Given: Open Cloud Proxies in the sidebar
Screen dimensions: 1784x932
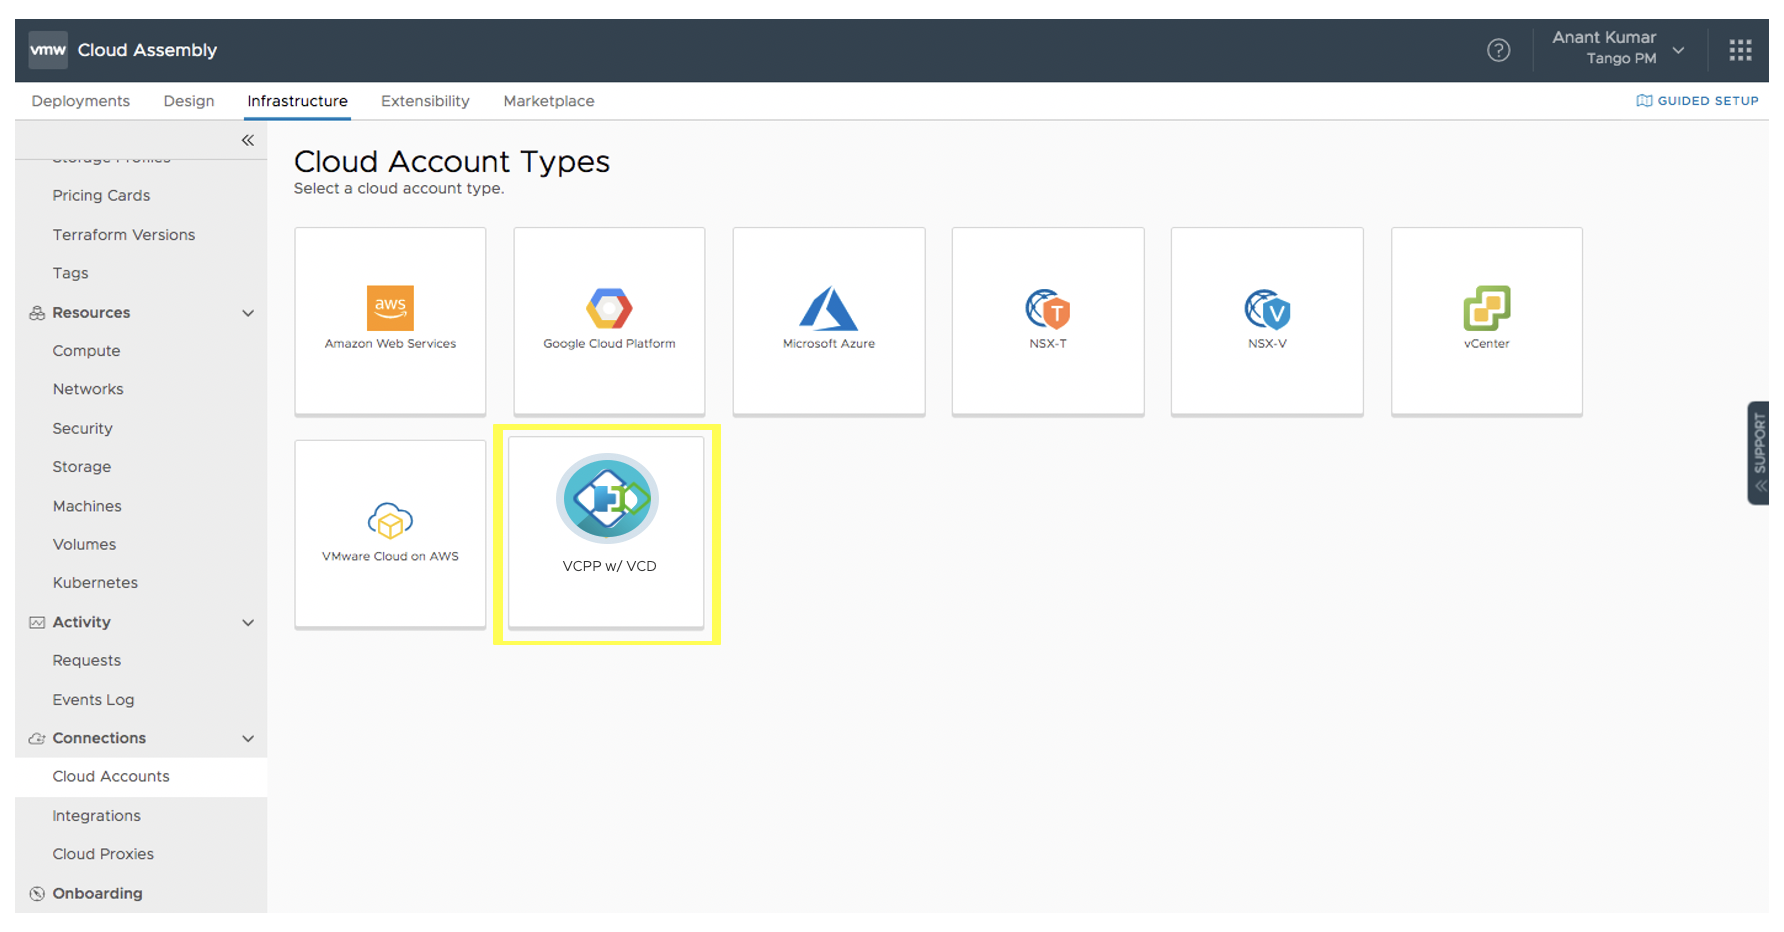Looking at the screenshot, I should pyautogui.click(x=103, y=854).
